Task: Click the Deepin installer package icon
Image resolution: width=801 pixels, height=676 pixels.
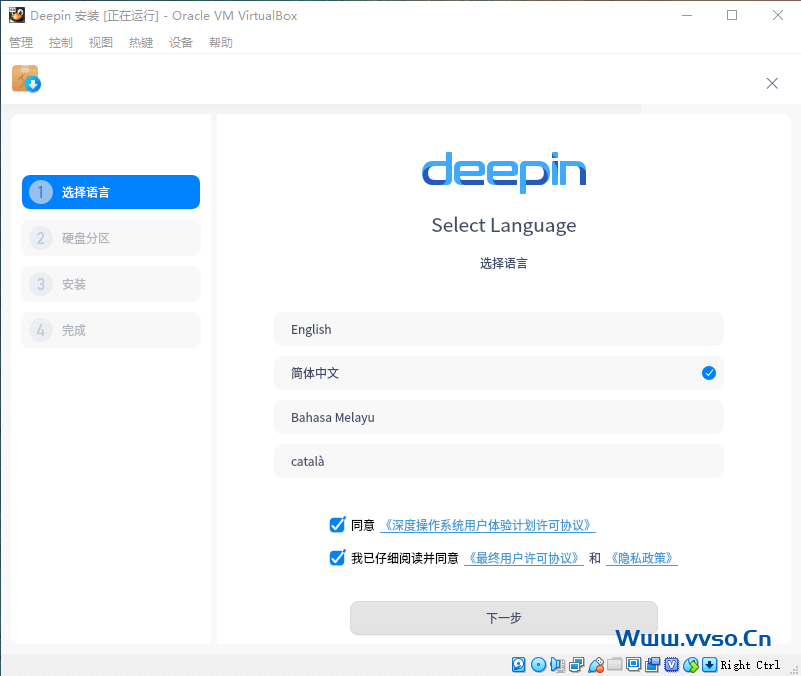Action: click(25, 79)
